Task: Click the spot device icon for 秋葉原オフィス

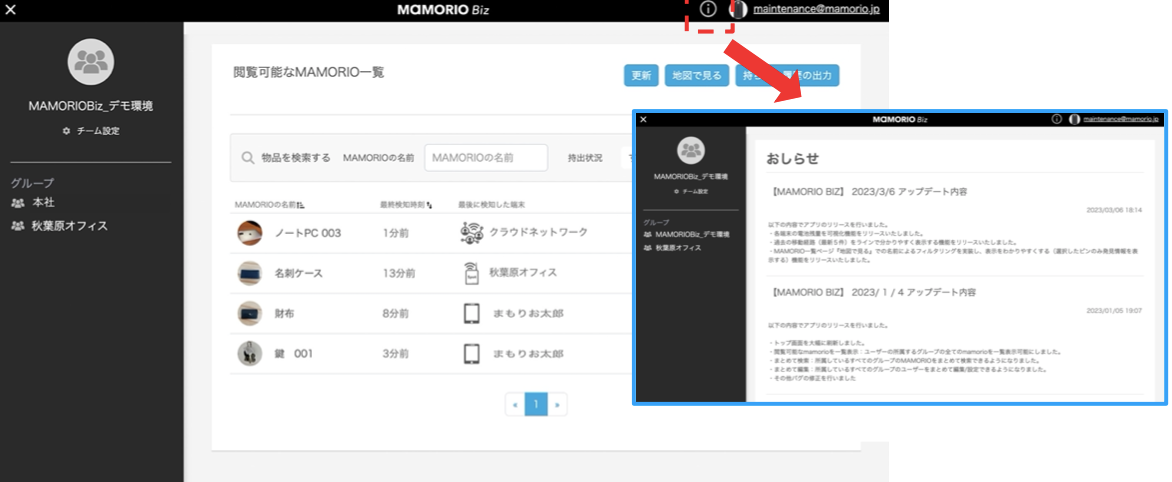Action: pyautogui.click(x=471, y=273)
